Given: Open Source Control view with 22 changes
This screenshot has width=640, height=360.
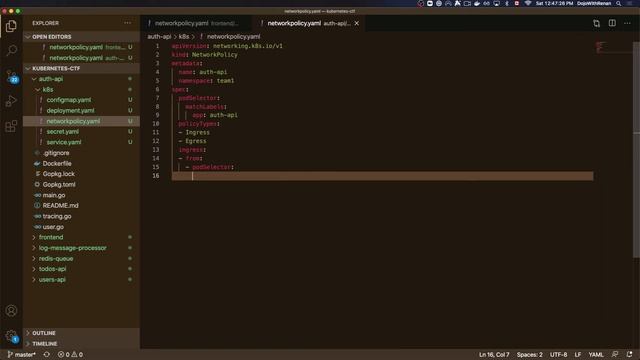Looking at the screenshot, I should tap(11, 76).
